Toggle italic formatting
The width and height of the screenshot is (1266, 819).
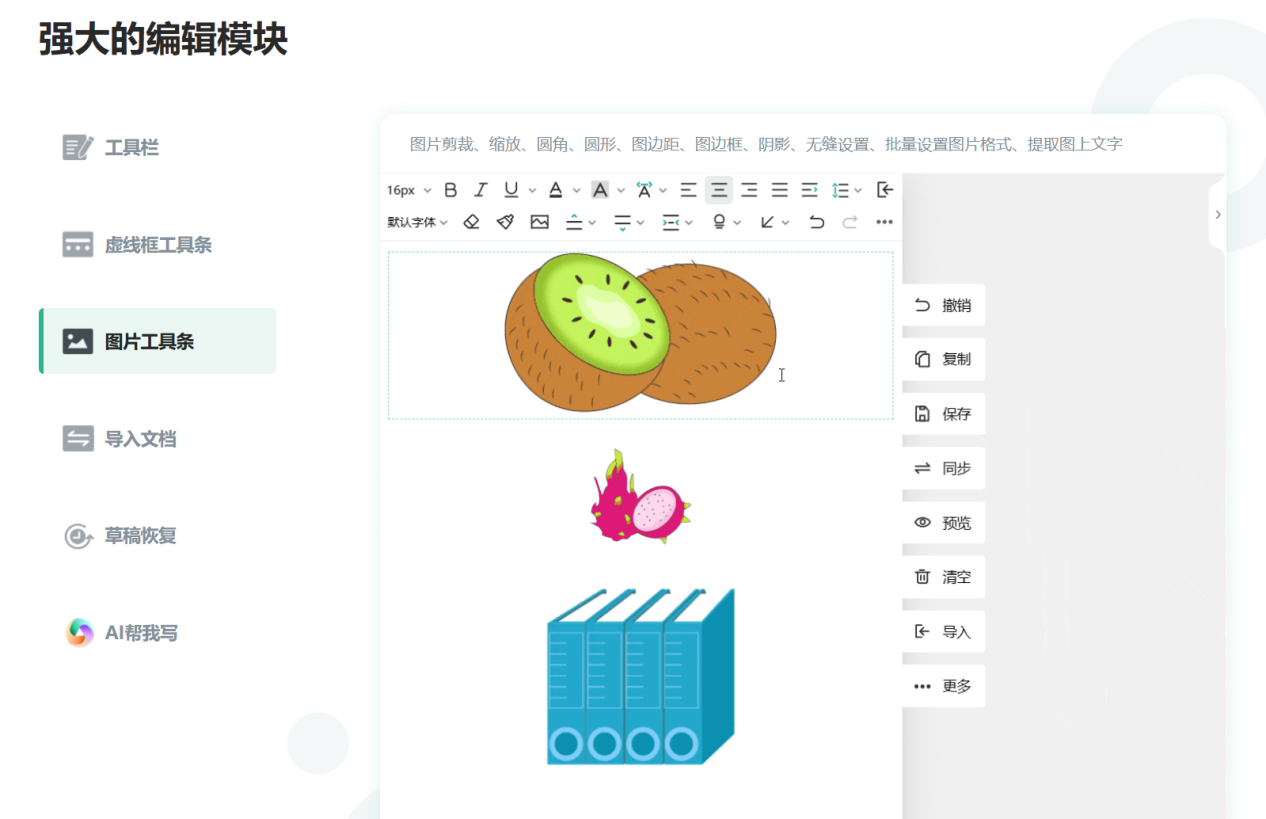[480, 190]
